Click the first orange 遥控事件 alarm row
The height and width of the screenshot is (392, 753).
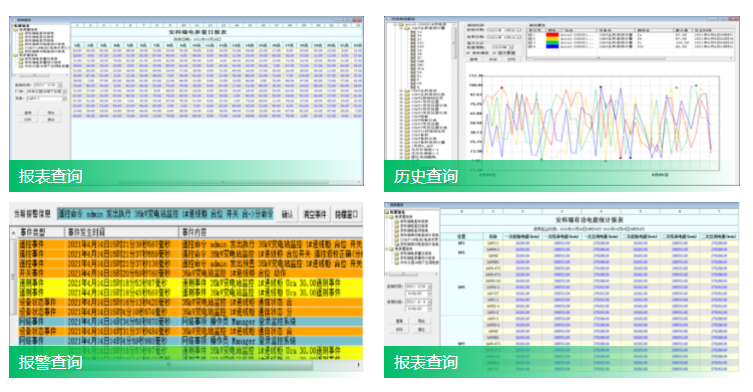190,244
